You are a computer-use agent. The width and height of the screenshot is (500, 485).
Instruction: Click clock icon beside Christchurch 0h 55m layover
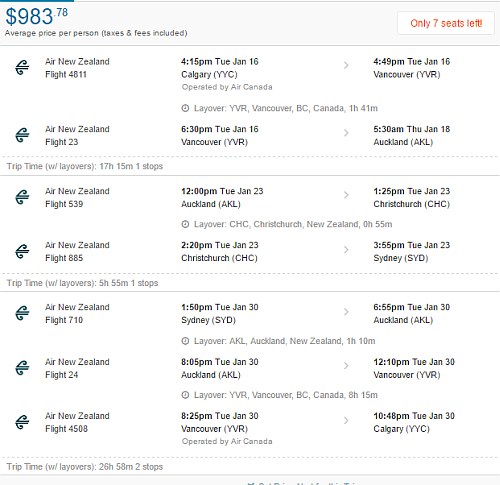pos(185,224)
